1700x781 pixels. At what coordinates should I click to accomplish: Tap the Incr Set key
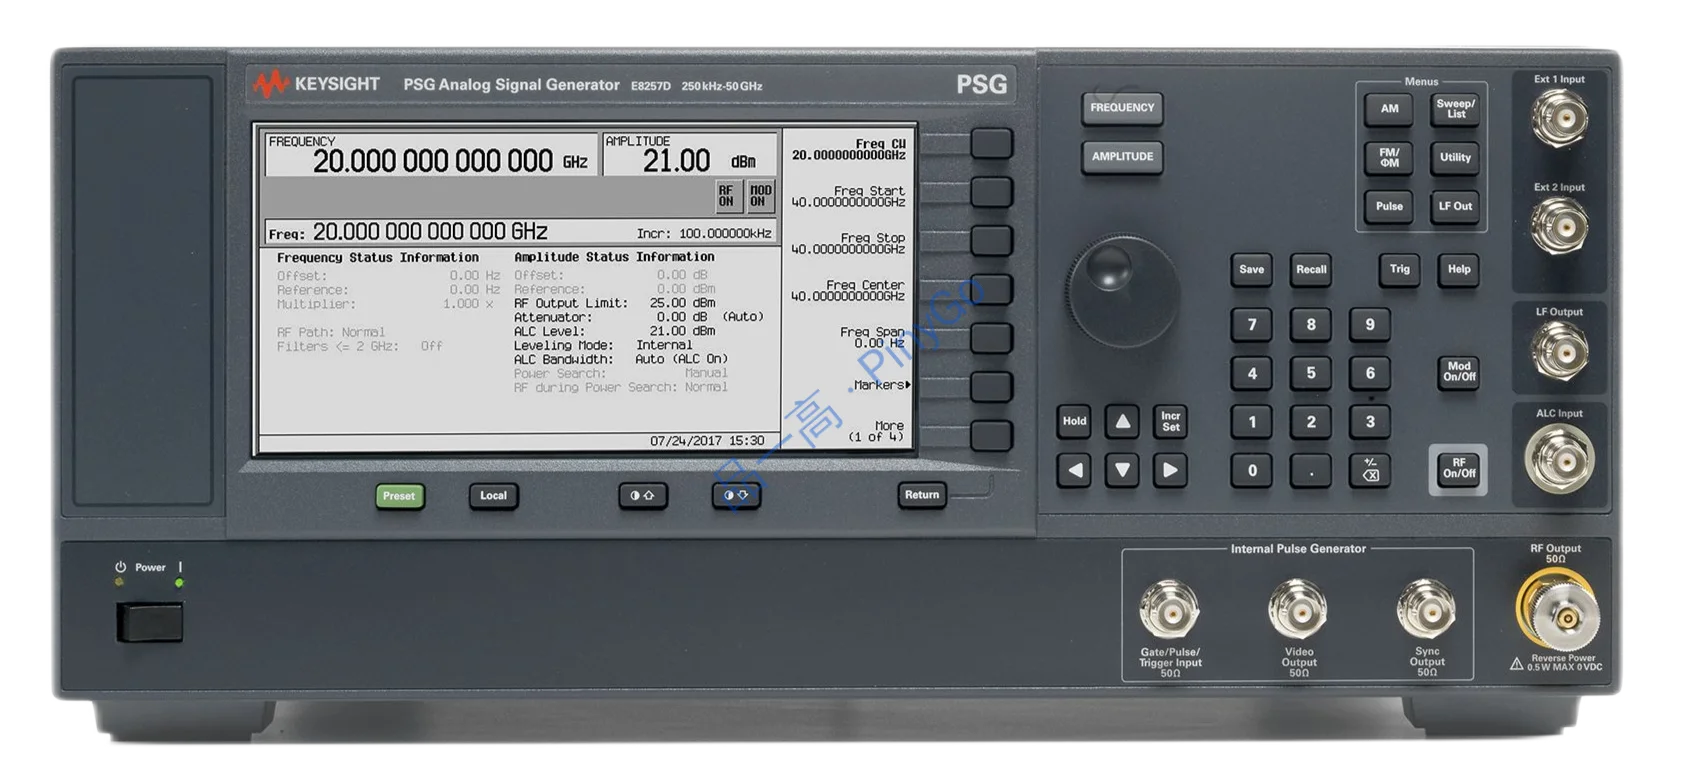[1170, 422]
